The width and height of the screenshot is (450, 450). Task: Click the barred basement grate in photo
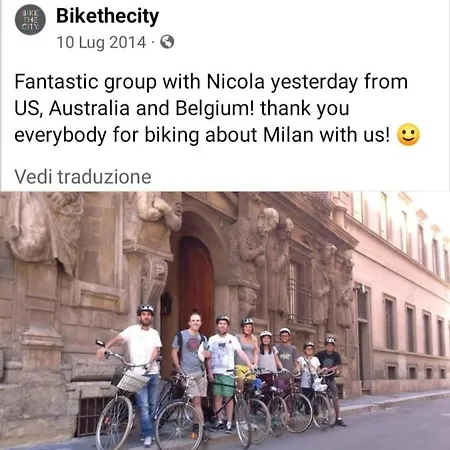[90, 414]
